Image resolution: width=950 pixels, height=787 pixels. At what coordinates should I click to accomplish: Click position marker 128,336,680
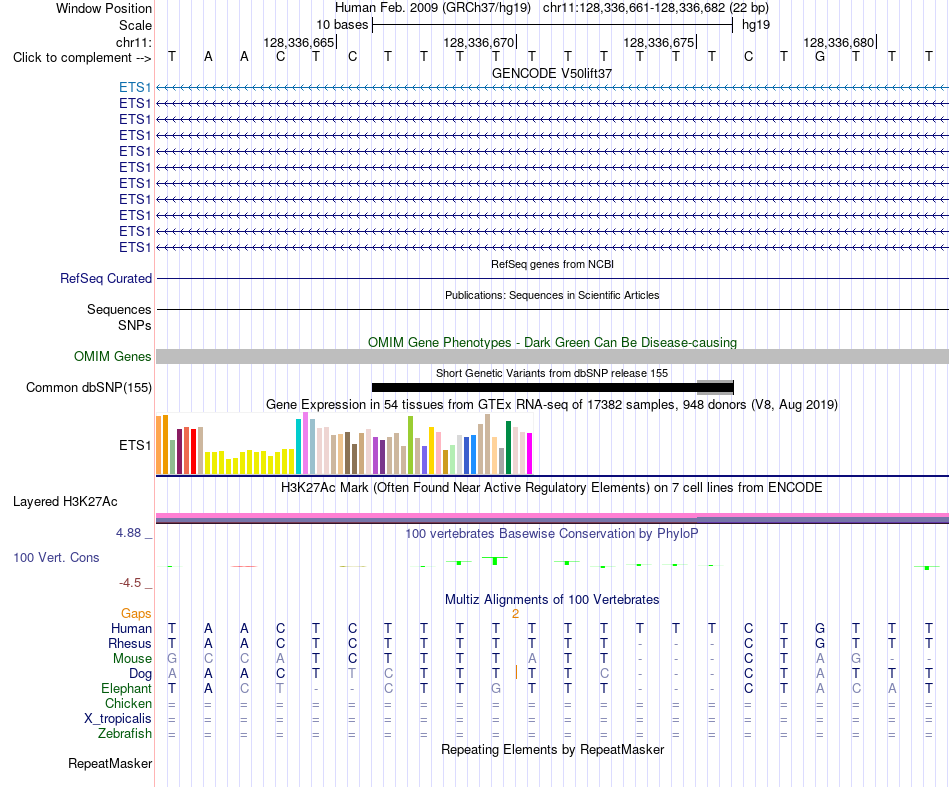tap(839, 42)
